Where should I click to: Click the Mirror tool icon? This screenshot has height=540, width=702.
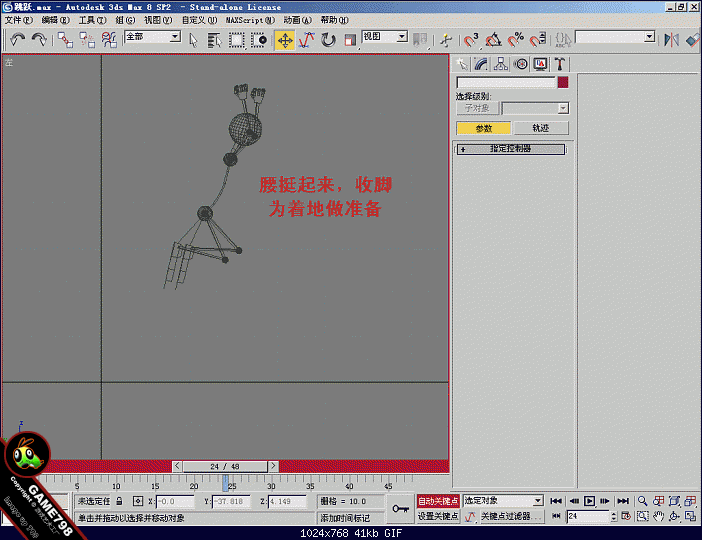pos(671,40)
